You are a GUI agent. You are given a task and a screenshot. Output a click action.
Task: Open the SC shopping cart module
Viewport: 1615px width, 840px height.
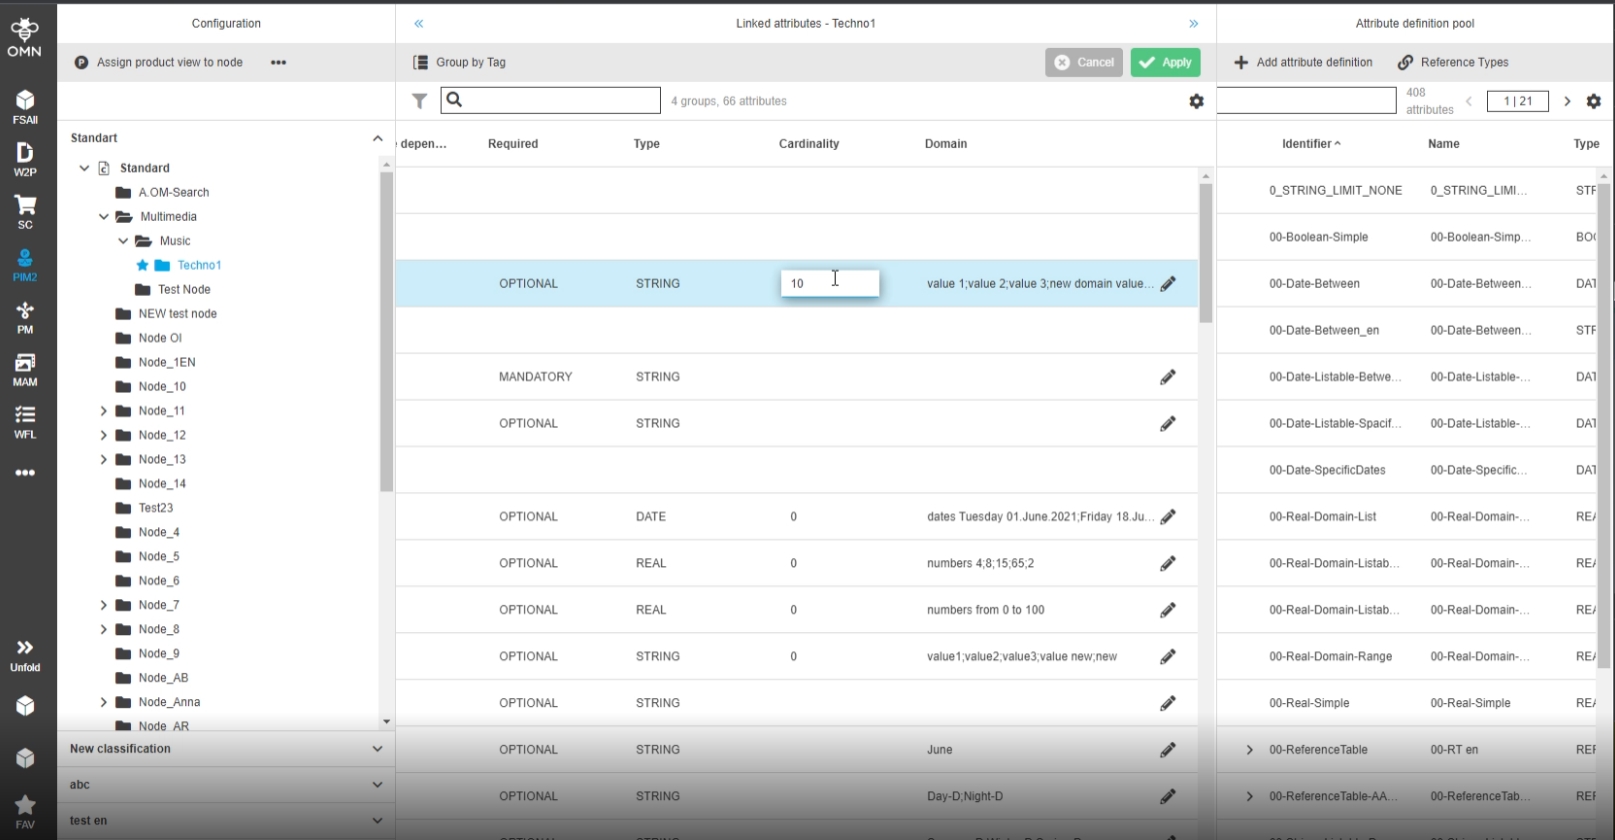(25, 212)
